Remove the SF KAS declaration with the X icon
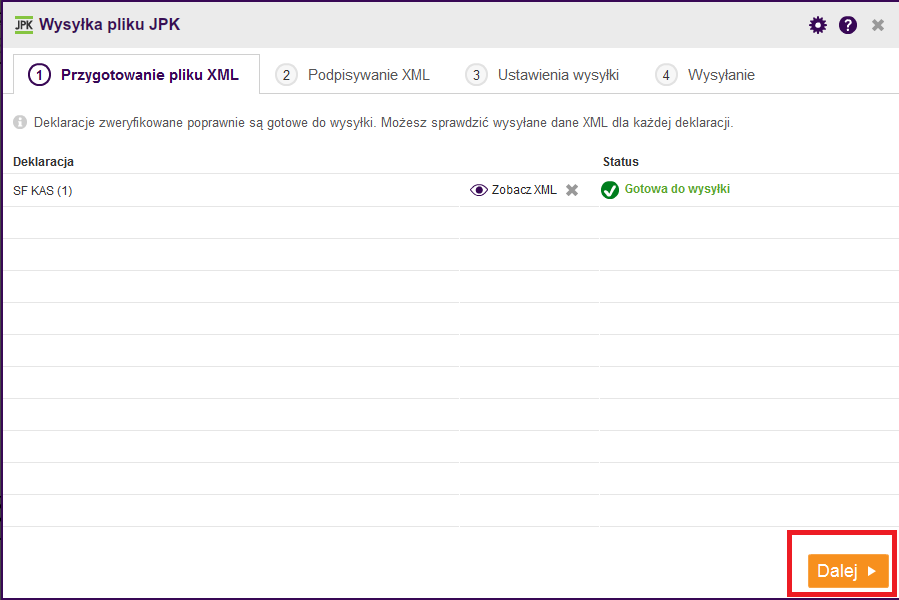The height and width of the screenshot is (600, 899). 572,190
